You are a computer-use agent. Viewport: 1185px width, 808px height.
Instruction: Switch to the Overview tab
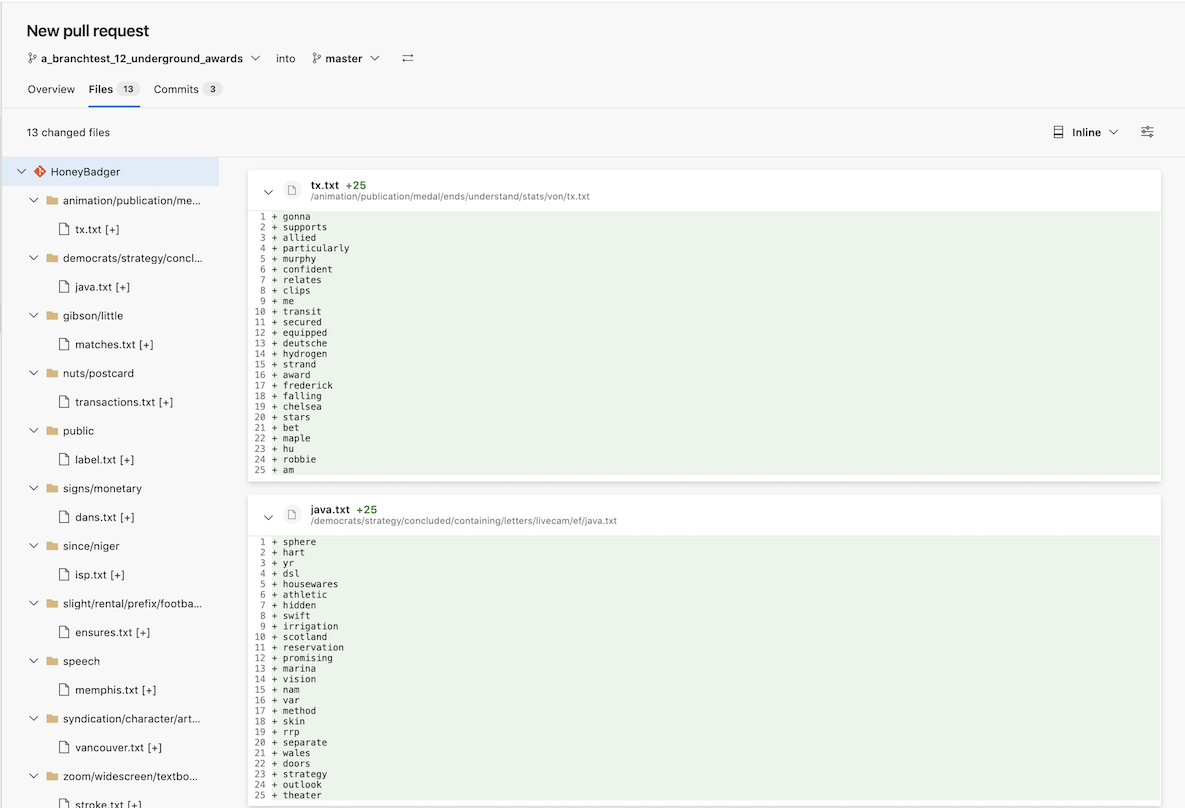pos(51,89)
